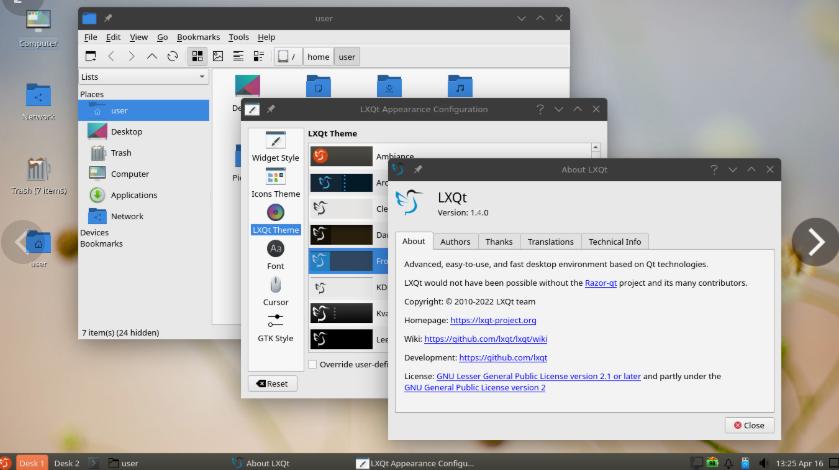
Task: Switch to the Translations tab
Action: [x=551, y=241]
